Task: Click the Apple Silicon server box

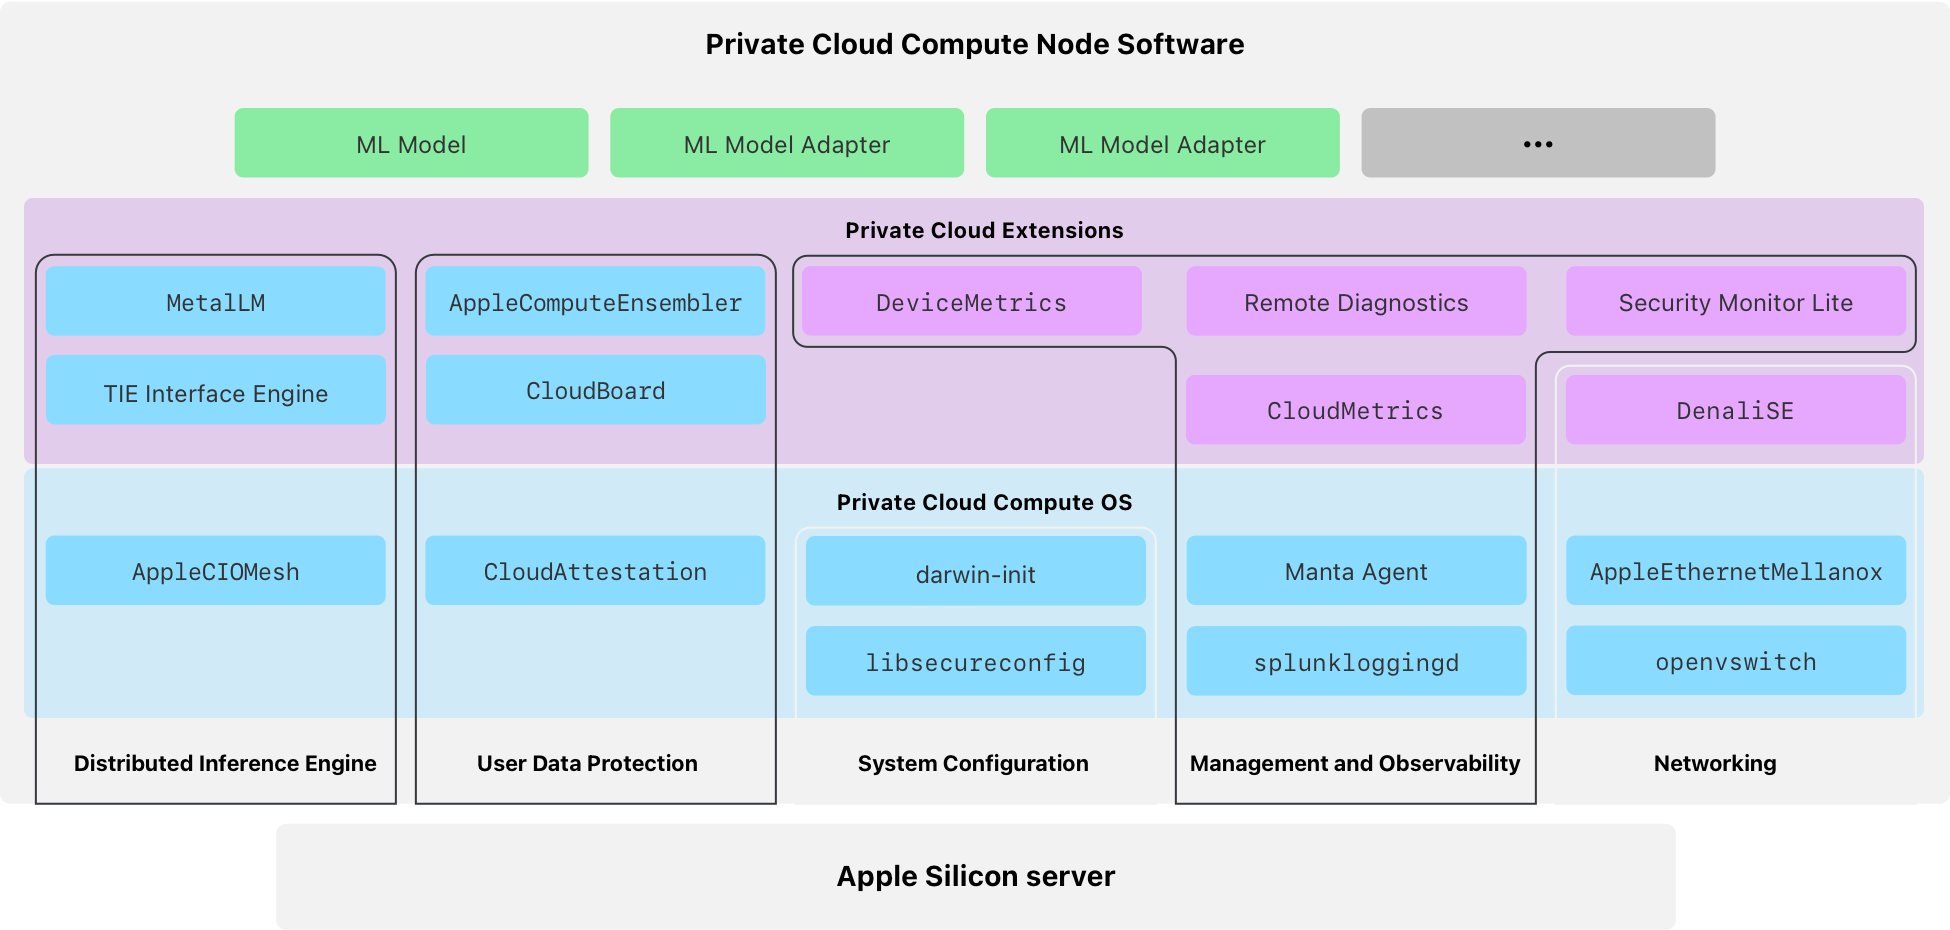Action: 975,876
